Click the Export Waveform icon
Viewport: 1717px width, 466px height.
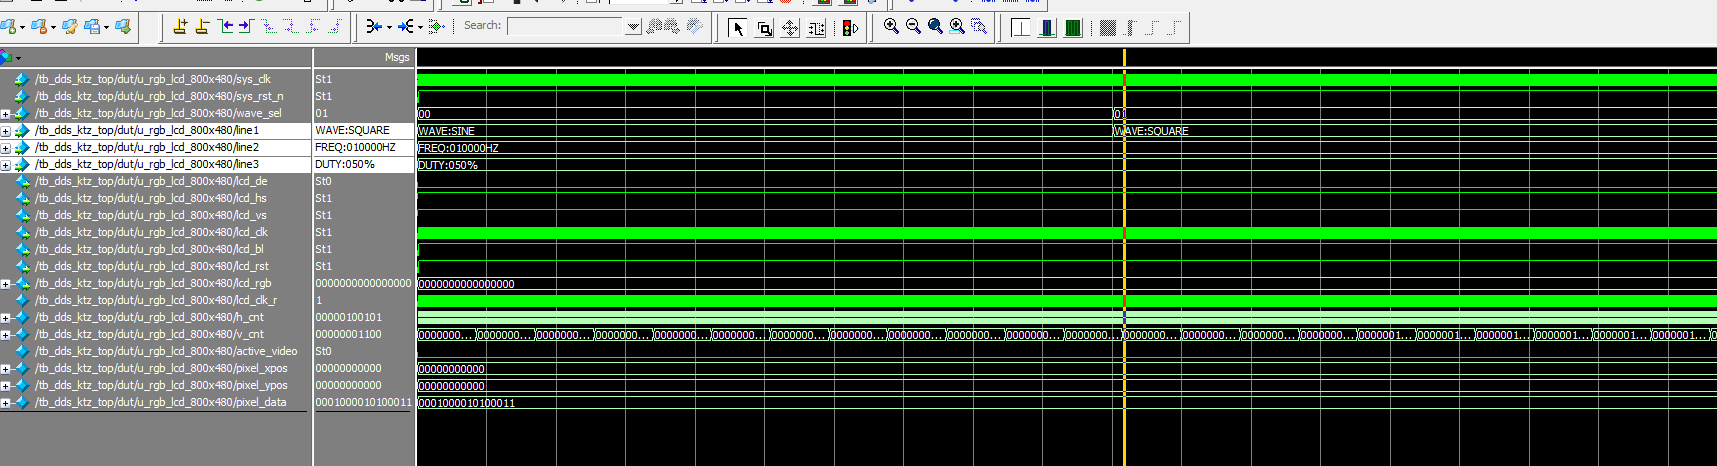tap(124, 27)
